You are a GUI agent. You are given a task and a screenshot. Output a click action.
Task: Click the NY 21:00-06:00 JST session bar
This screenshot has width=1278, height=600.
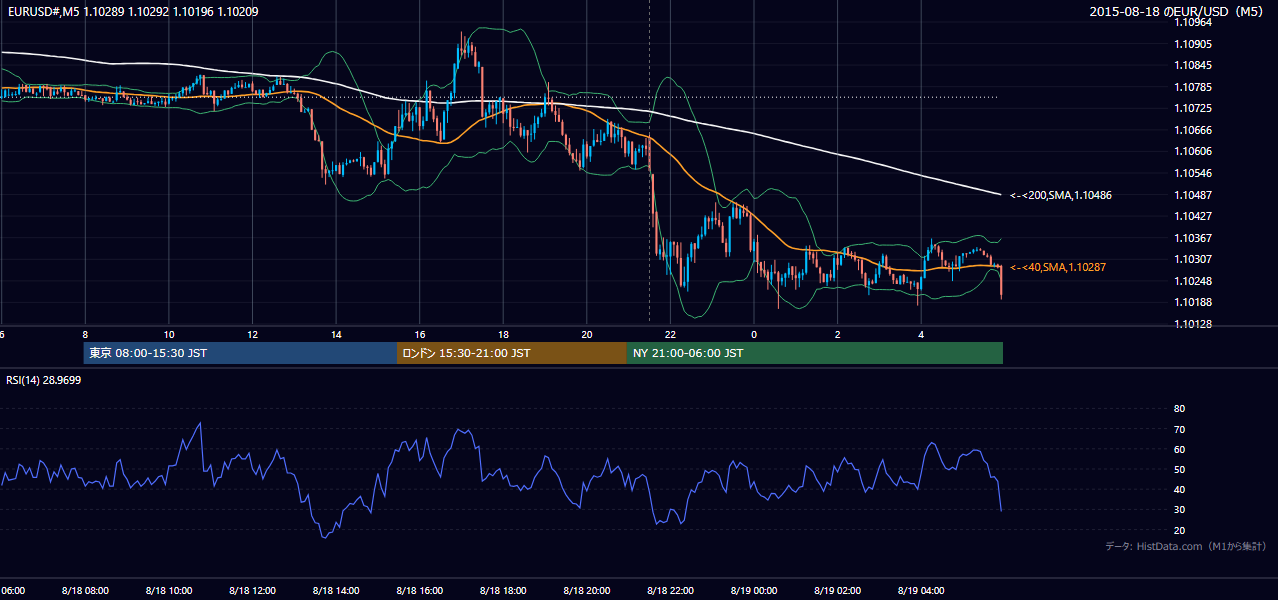pyautogui.click(x=815, y=353)
